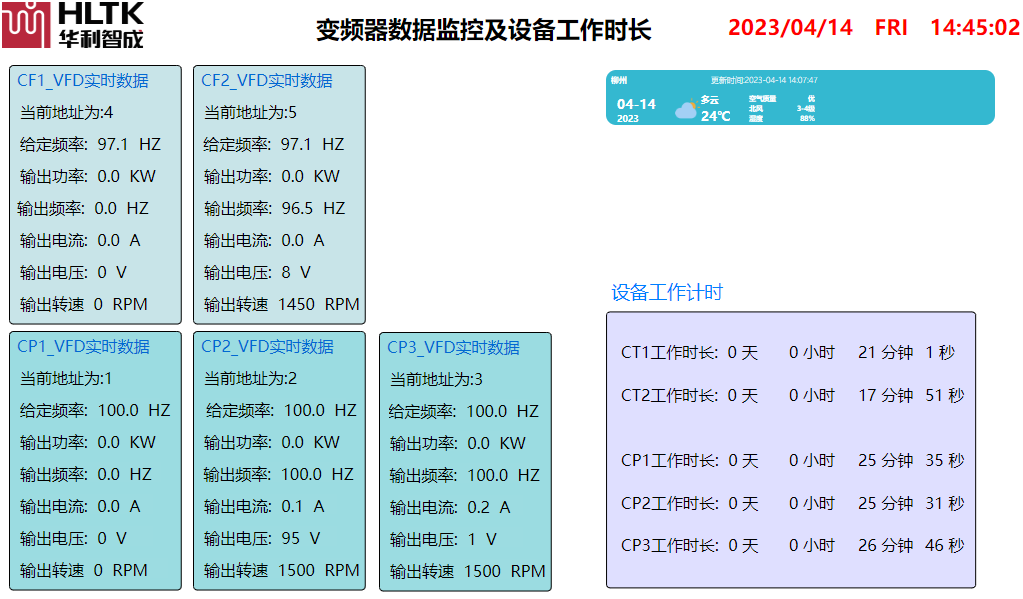Click the 24℃ temperature reading

tap(715, 116)
